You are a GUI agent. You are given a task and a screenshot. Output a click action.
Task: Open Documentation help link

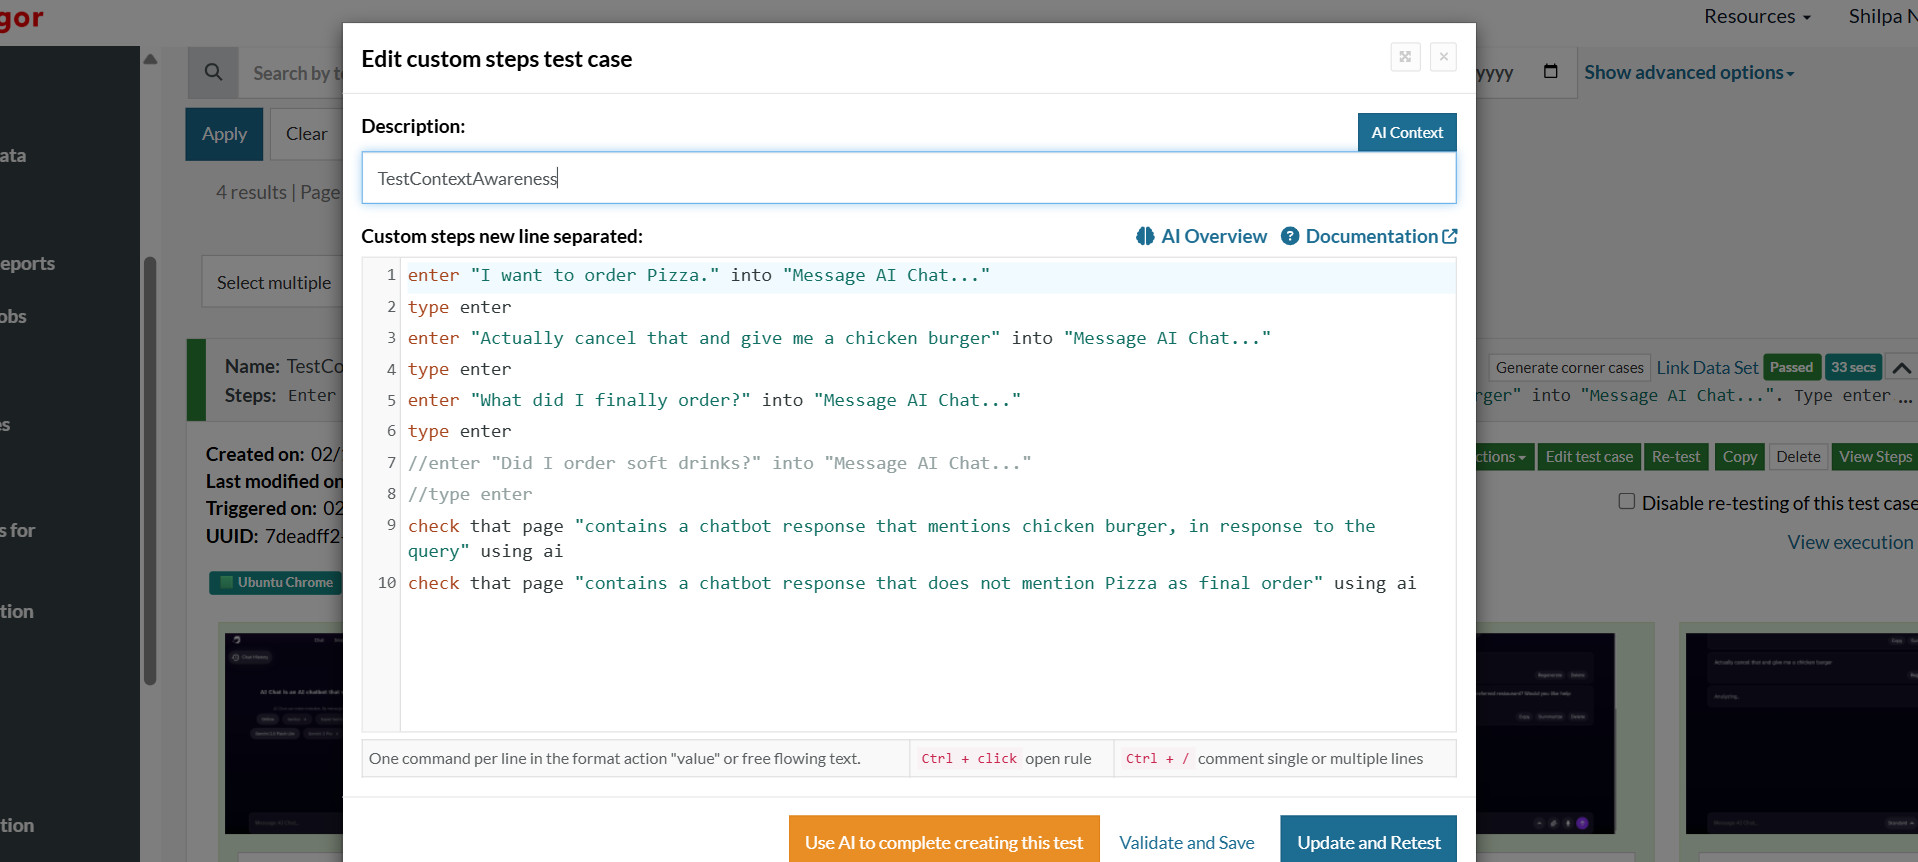(1370, 236)
